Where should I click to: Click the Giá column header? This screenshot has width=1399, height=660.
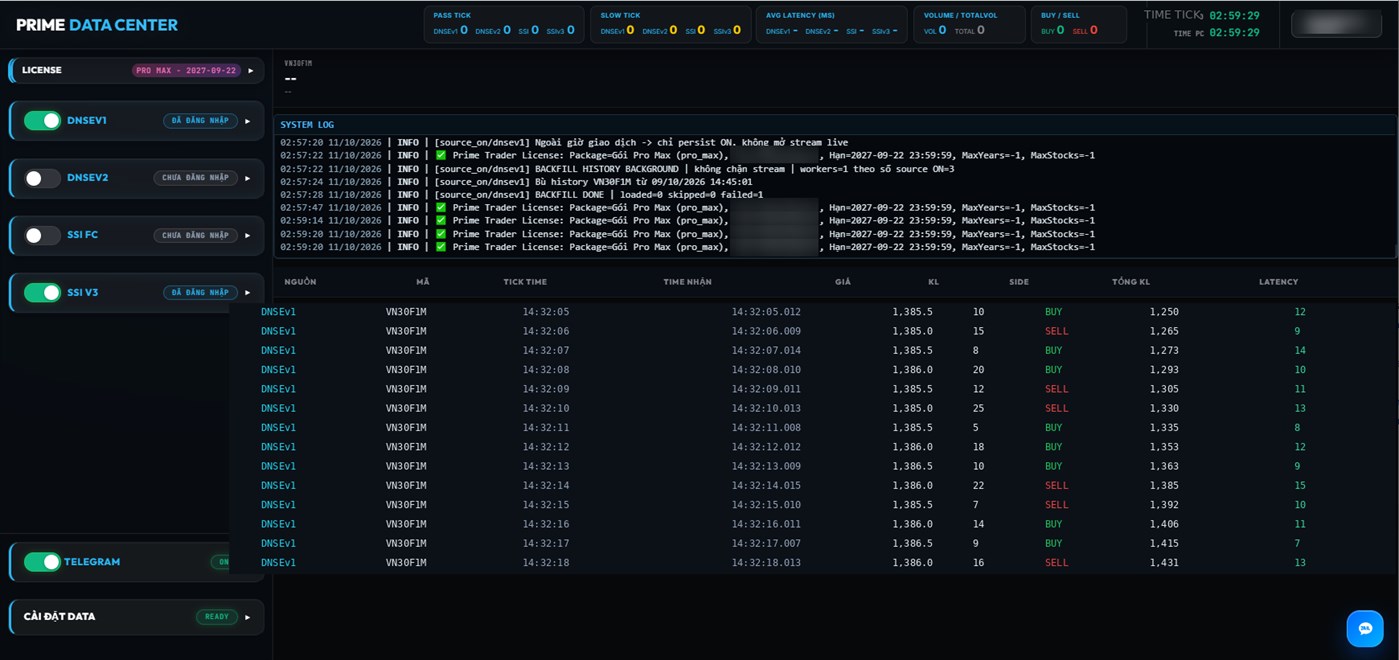point(843,282)
